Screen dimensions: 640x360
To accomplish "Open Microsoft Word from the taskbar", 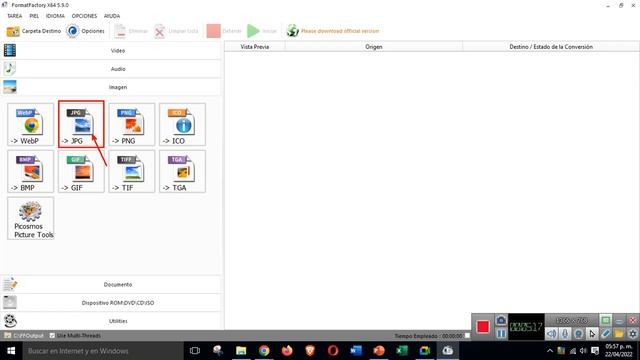I will 356,351.
